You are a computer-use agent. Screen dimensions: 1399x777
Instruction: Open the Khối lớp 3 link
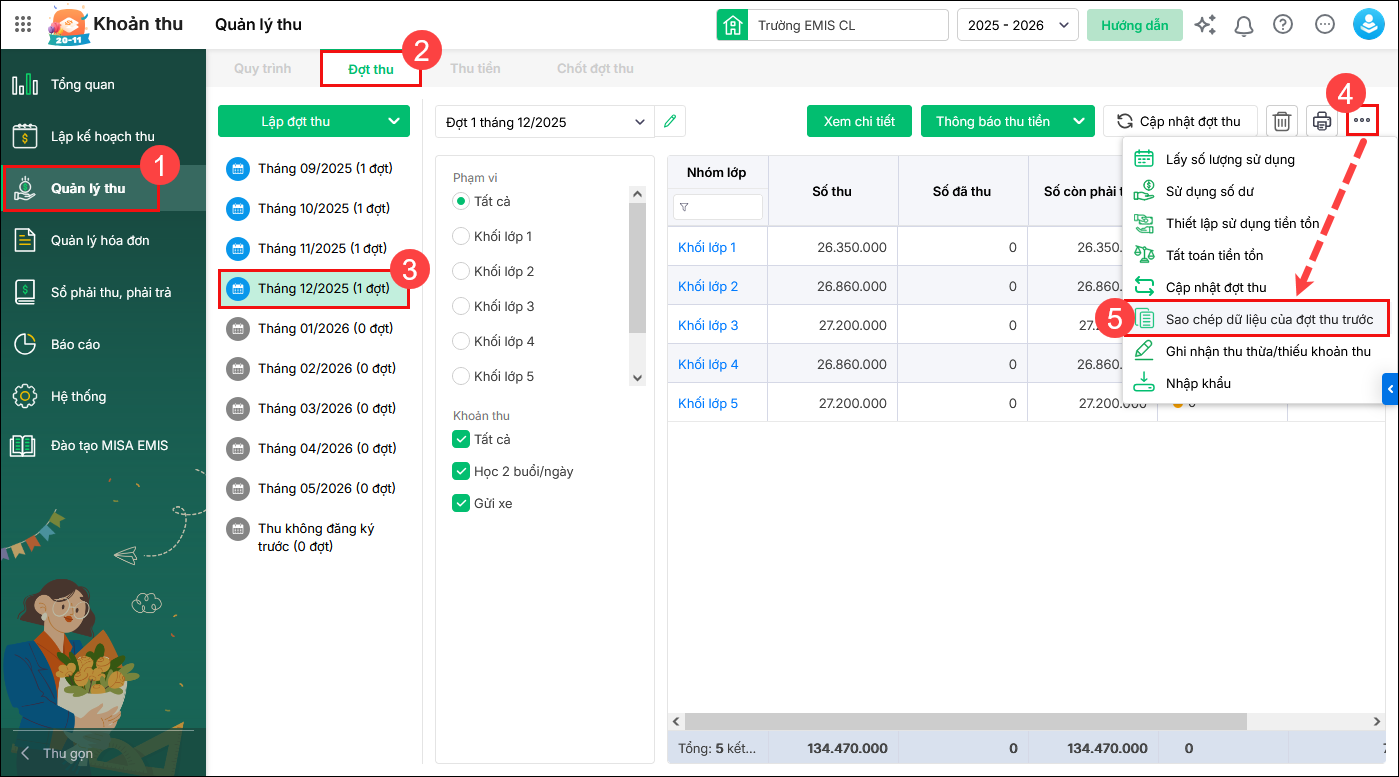click(708, 325)
